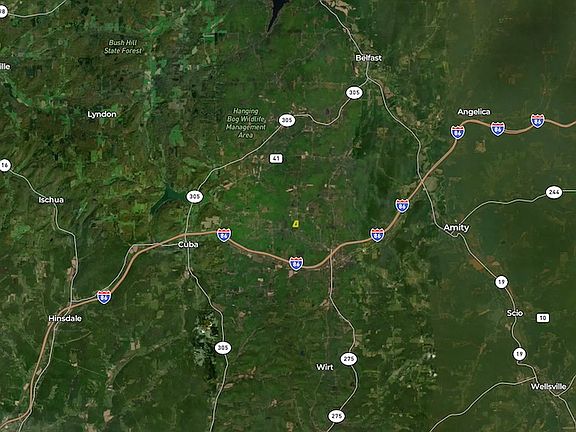
Task: Click the route 244 shield marker
Action: point(554,192)
